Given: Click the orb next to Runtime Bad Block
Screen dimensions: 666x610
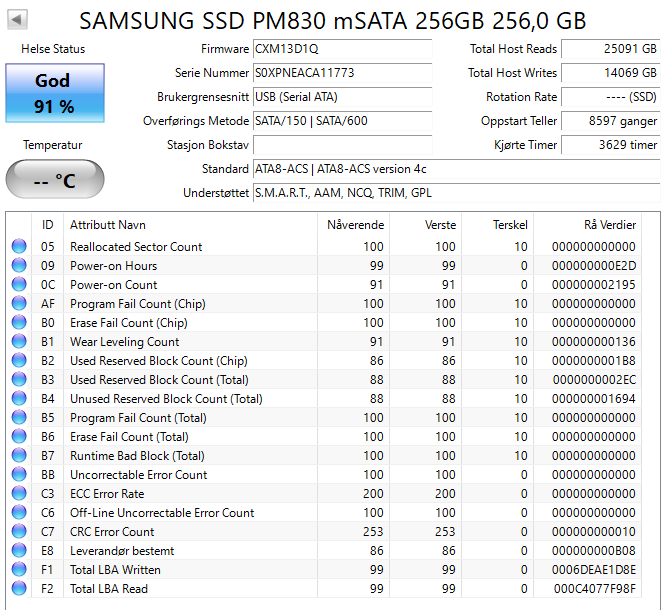Looking at the screenshot, I should click(x=19, y=456).
